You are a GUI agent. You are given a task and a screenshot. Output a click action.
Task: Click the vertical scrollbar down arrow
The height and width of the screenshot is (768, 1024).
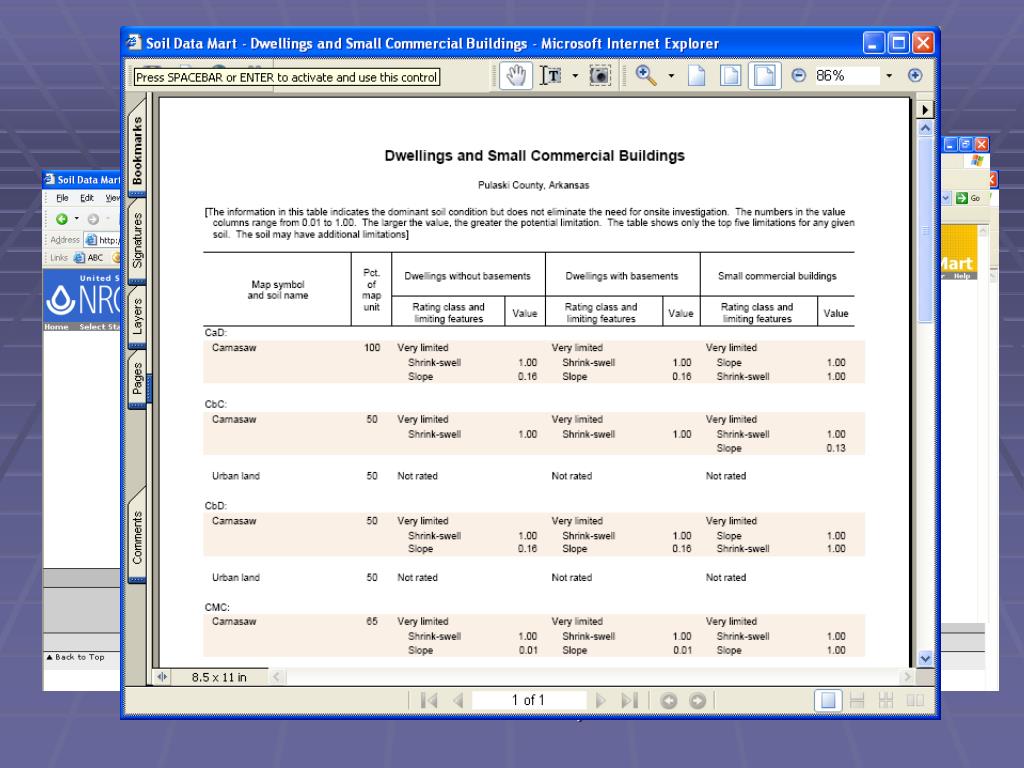925,658
